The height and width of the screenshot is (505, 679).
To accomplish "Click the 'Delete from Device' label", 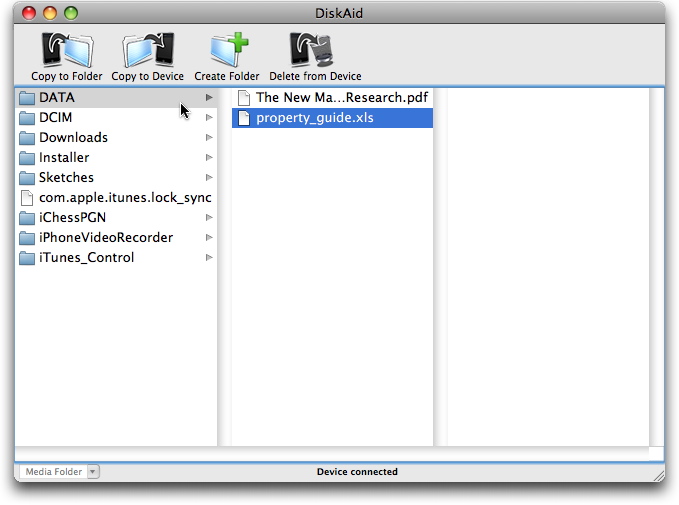I will (315, 76).
